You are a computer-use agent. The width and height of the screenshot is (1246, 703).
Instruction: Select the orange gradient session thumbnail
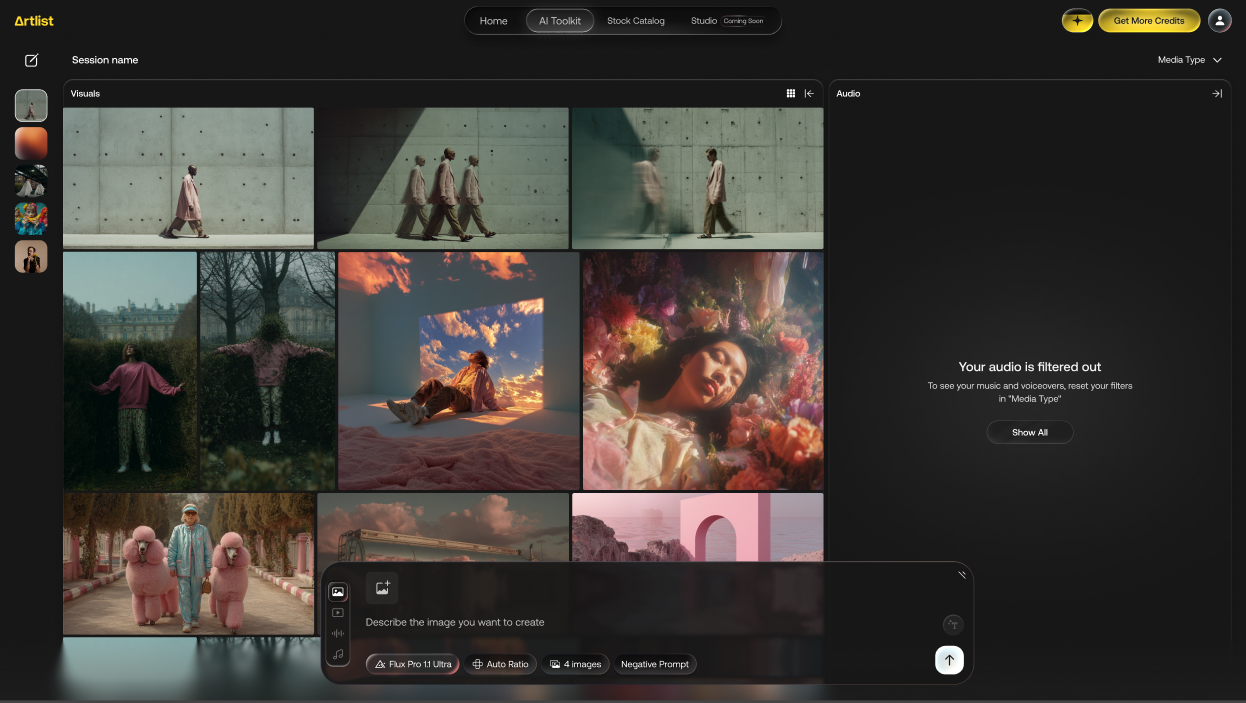(31, 143)
